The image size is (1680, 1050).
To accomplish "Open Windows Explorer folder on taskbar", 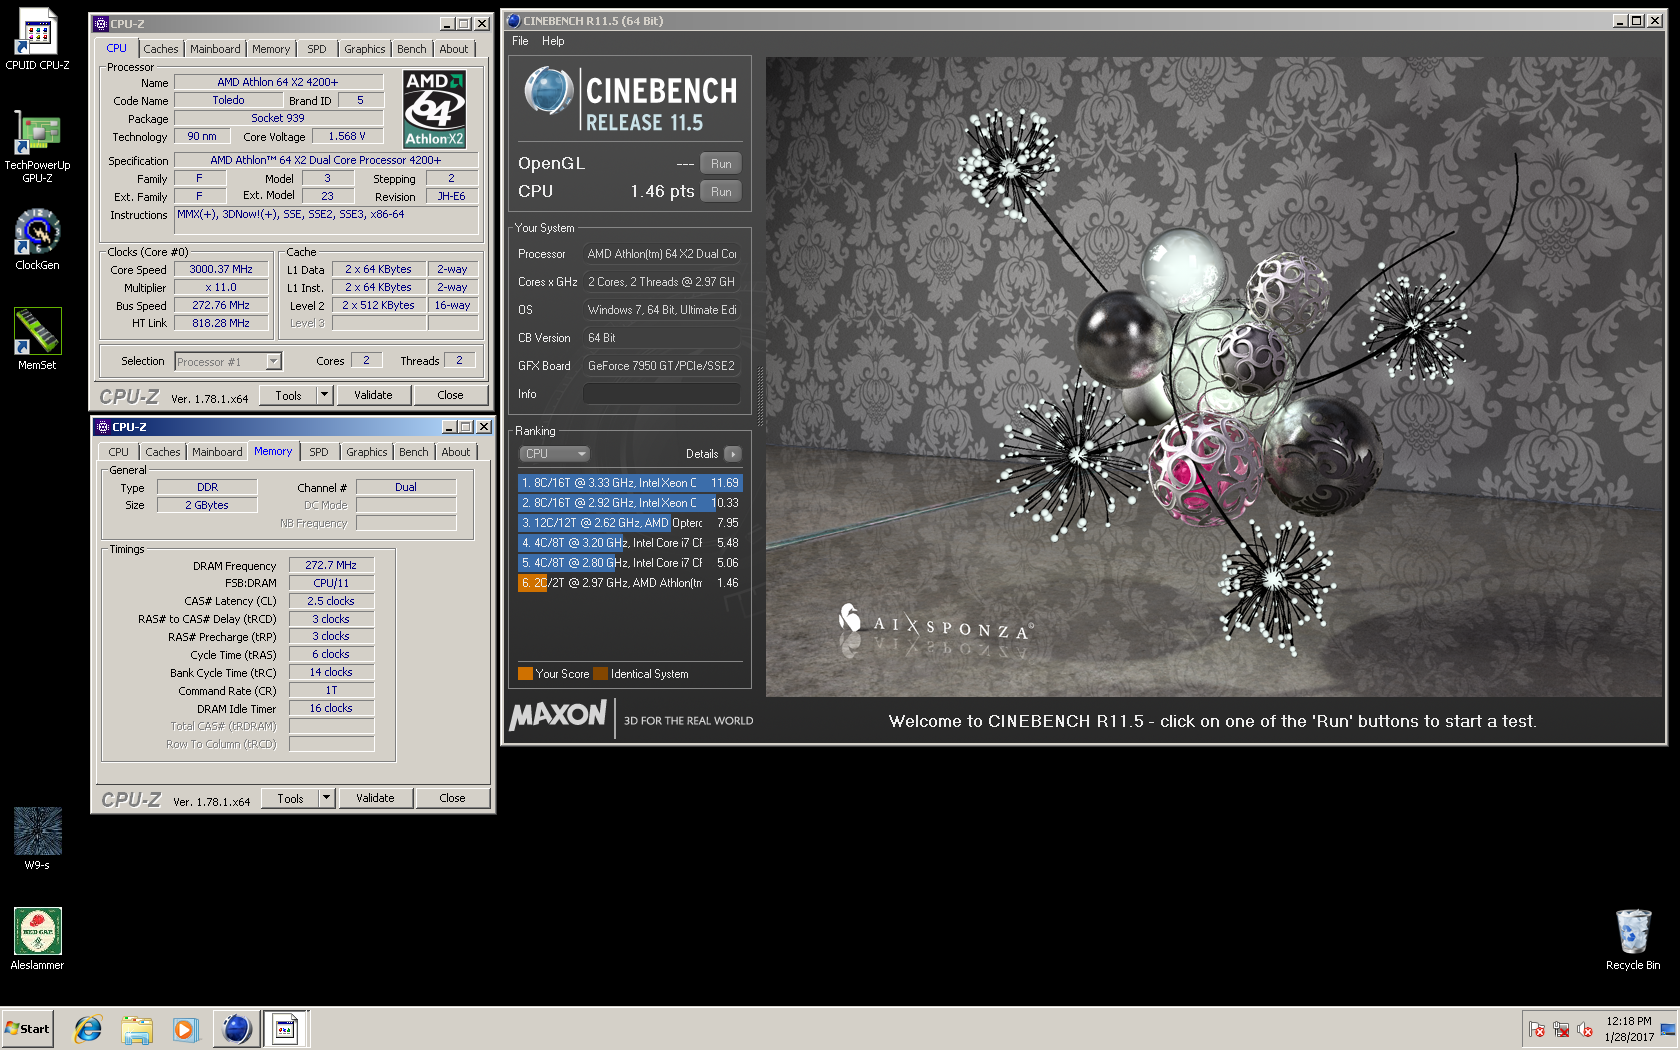I will (137, 1029).
